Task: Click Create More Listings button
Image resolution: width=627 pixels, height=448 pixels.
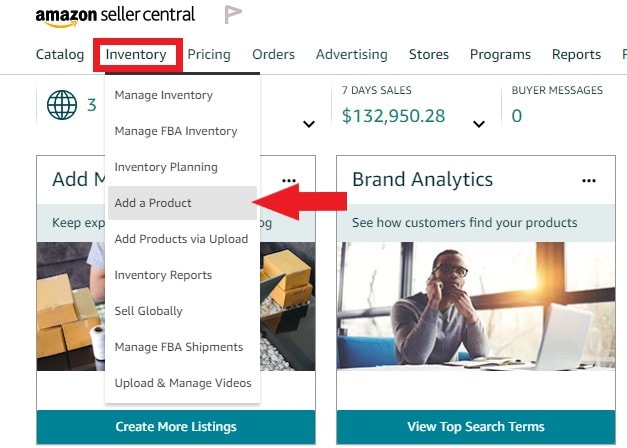Action: (x=176, y=427)
